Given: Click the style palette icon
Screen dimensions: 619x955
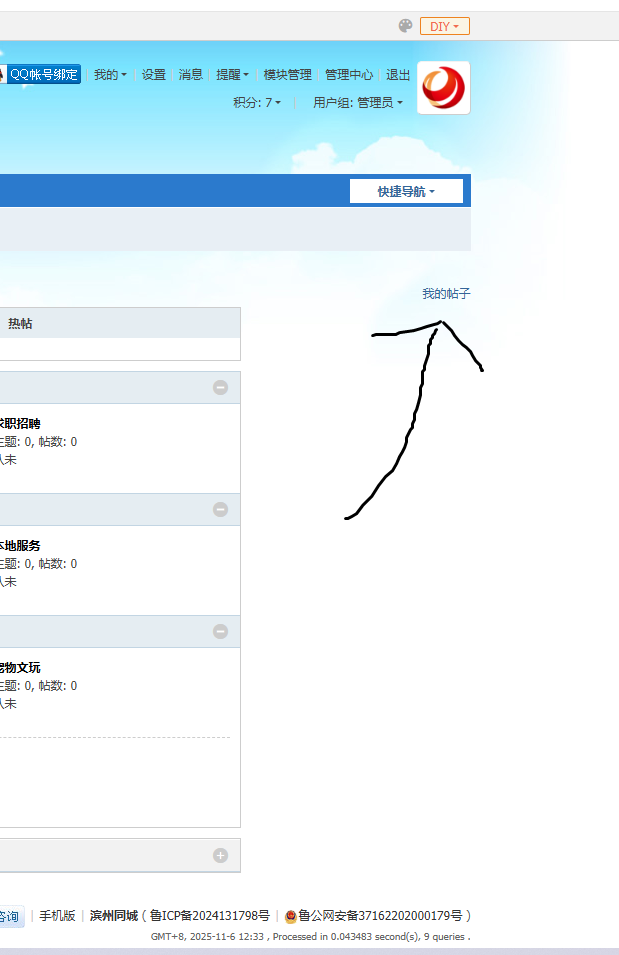Looking at the screenshot, I should click(x=405, y=26).
